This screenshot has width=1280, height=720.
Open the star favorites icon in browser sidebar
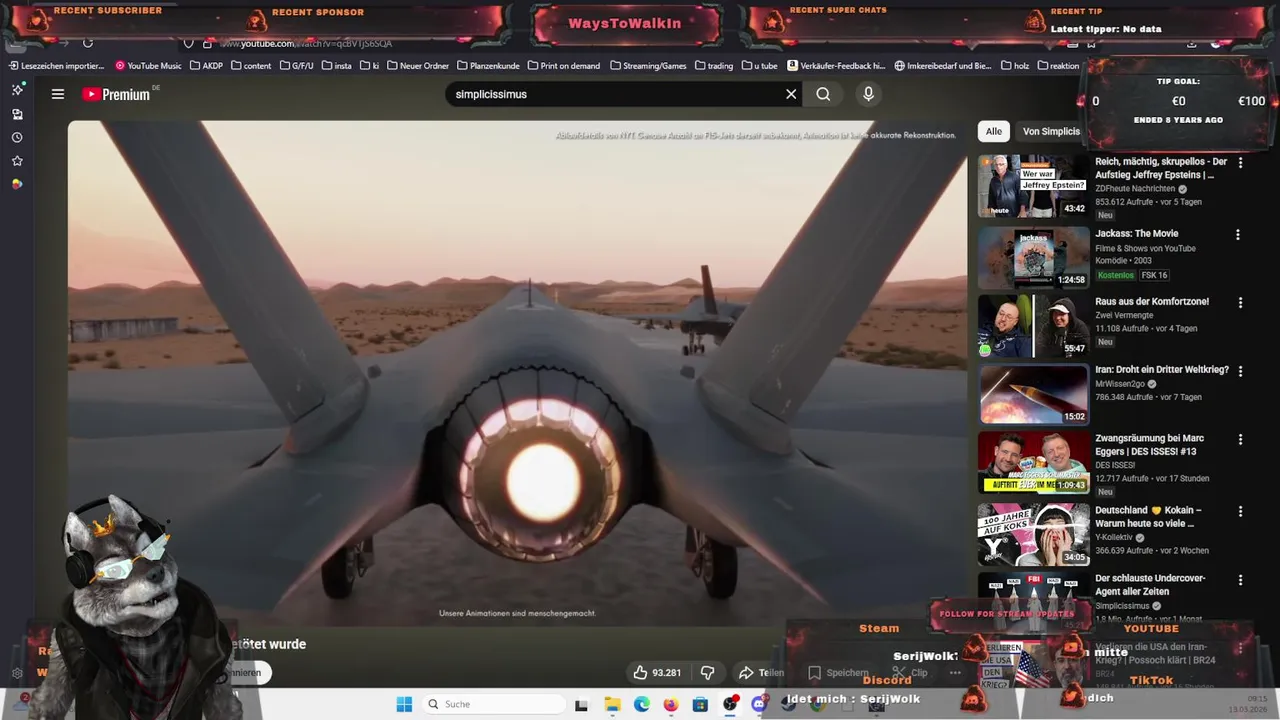coord(17,160)
